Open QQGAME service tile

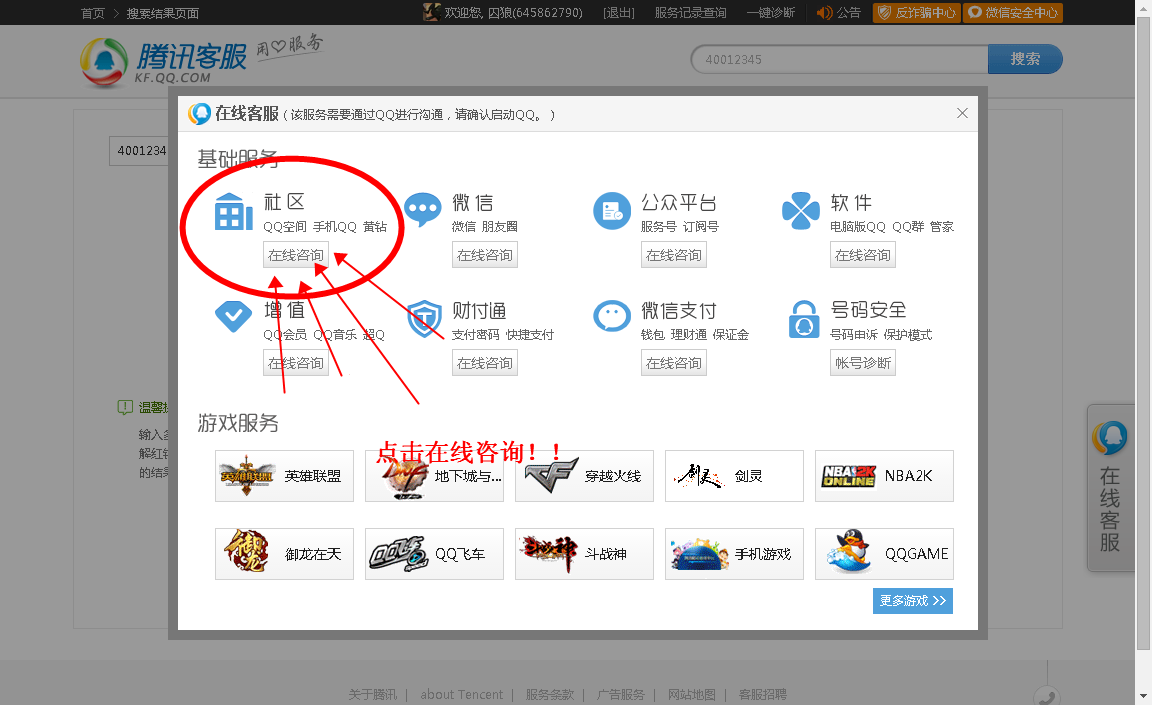coord(884,554)
